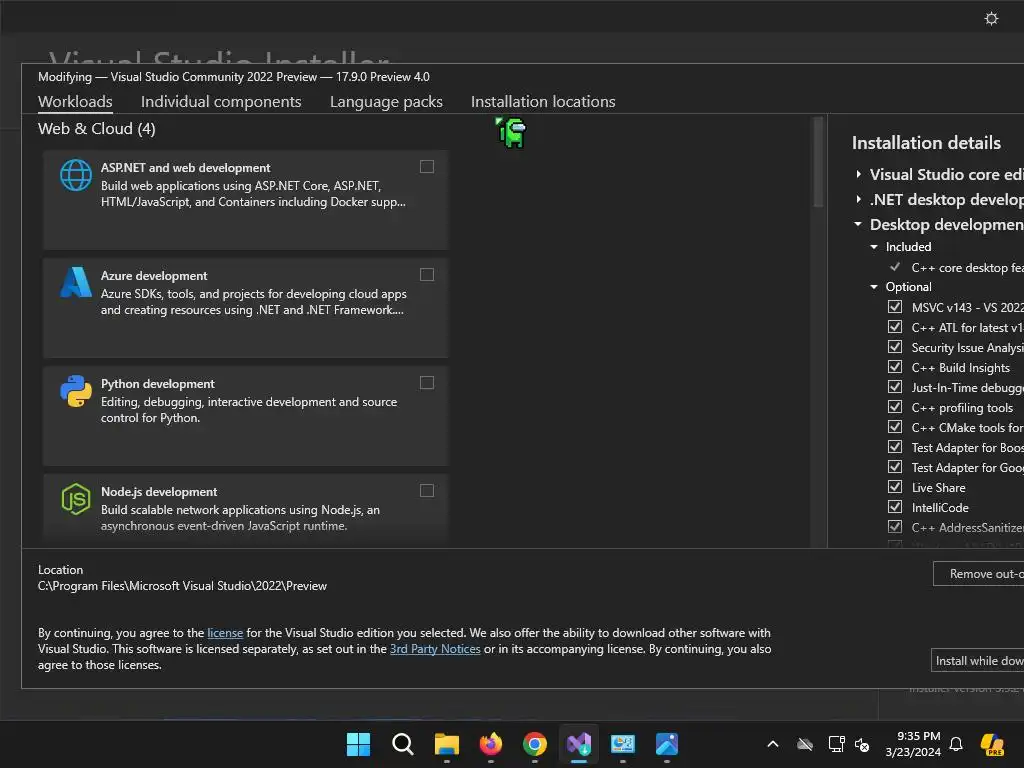The height and width of the screenshot is (768, 1024).
Task: Click the workloads list vertical scrollbar
Action: coord(818,163)
